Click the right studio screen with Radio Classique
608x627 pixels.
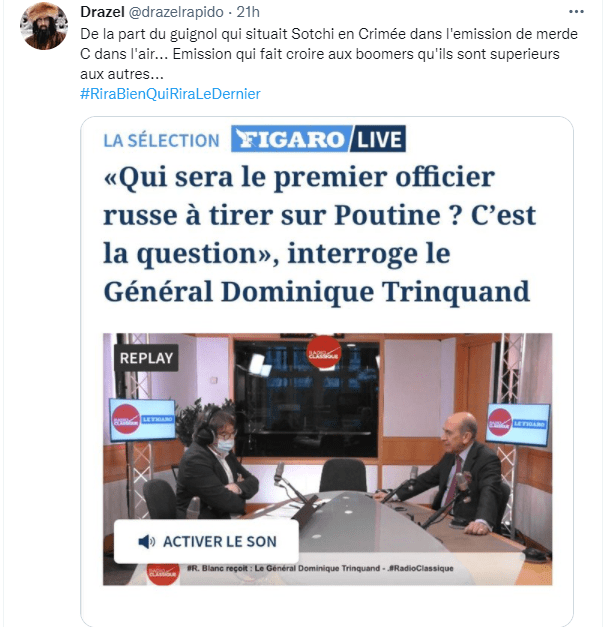[518, 424]
